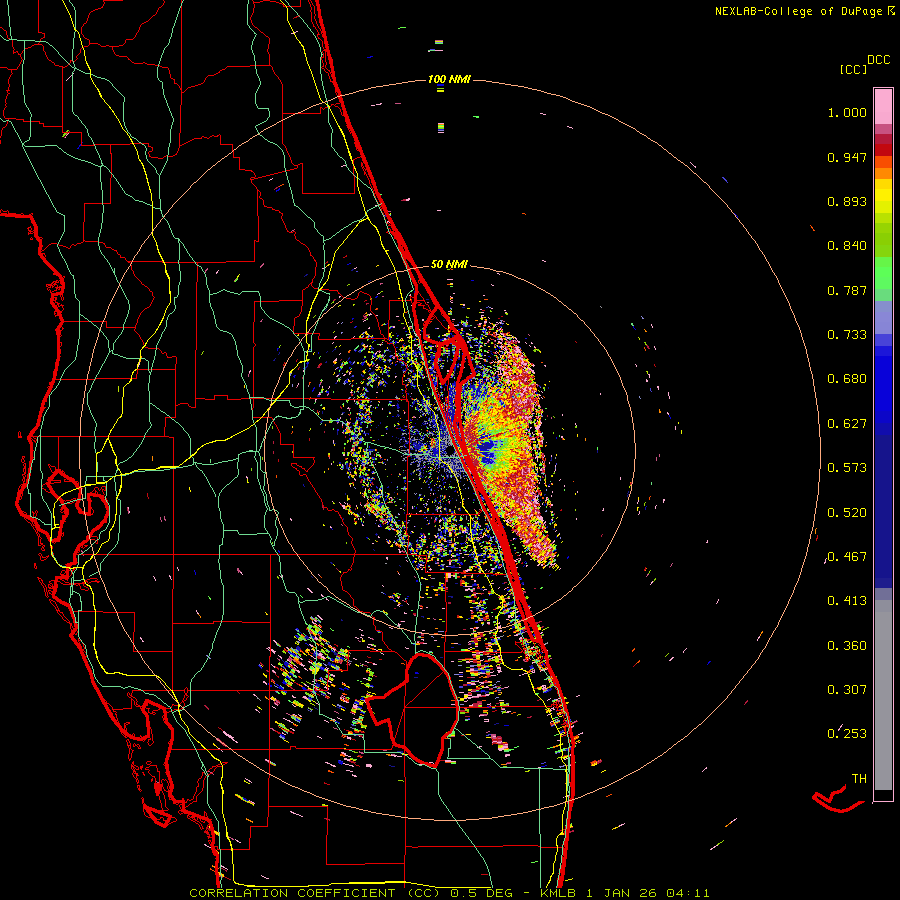Click the 0.253 scale value
This screenshot has width=900, height=900.
[847, 734]
